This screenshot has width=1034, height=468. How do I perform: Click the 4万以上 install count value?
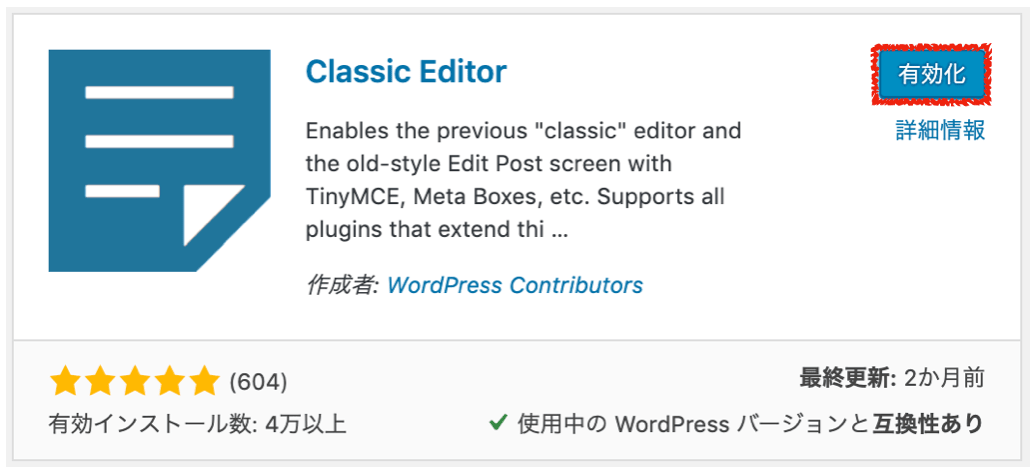[307, 424]
